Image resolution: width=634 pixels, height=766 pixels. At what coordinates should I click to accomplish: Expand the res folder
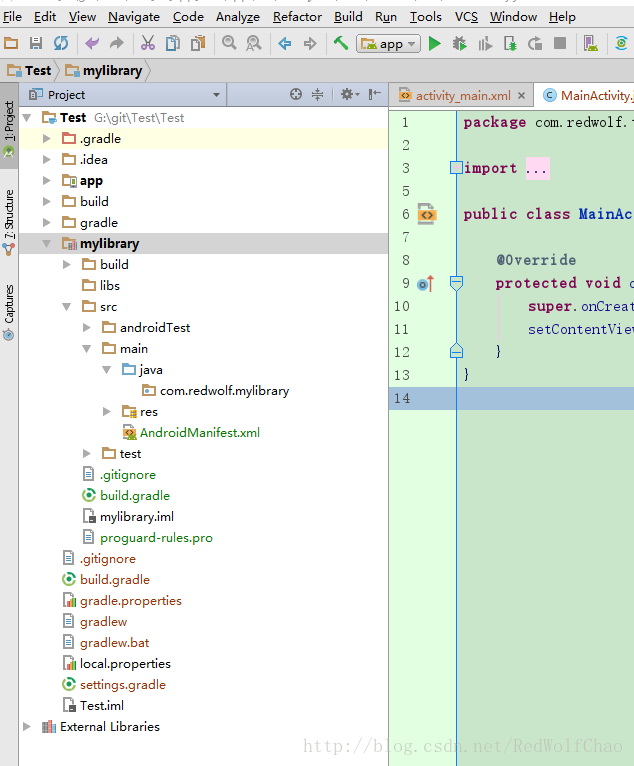pos(106,412)
